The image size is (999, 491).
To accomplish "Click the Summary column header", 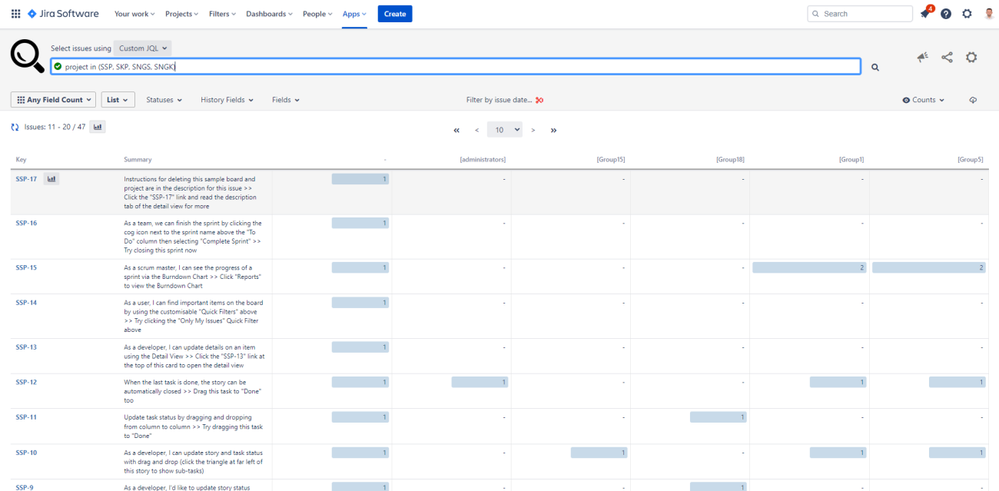I will pos(138,159).
